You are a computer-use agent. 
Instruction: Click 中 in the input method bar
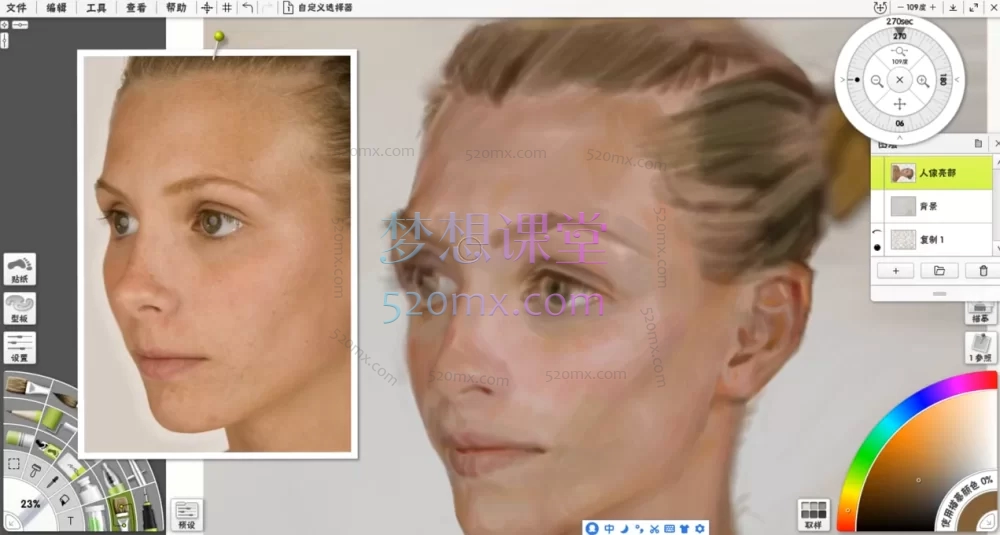[x=609, y=528]
